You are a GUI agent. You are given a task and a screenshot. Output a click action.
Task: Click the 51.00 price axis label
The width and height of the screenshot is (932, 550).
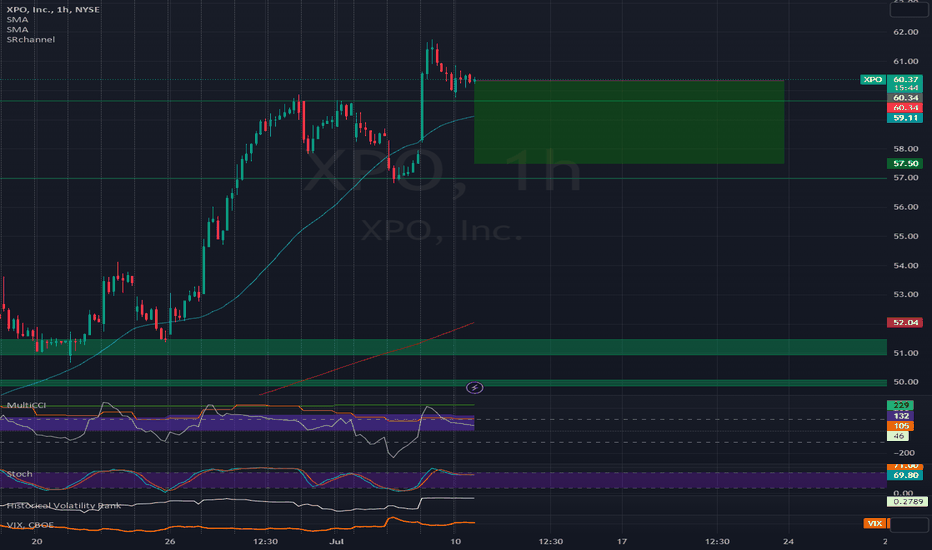coord(906,353)
